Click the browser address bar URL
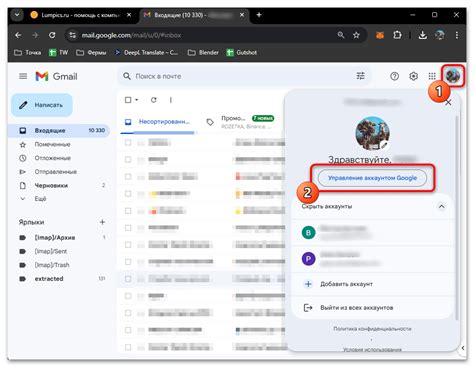474x367 pixels. pos(132,35)
